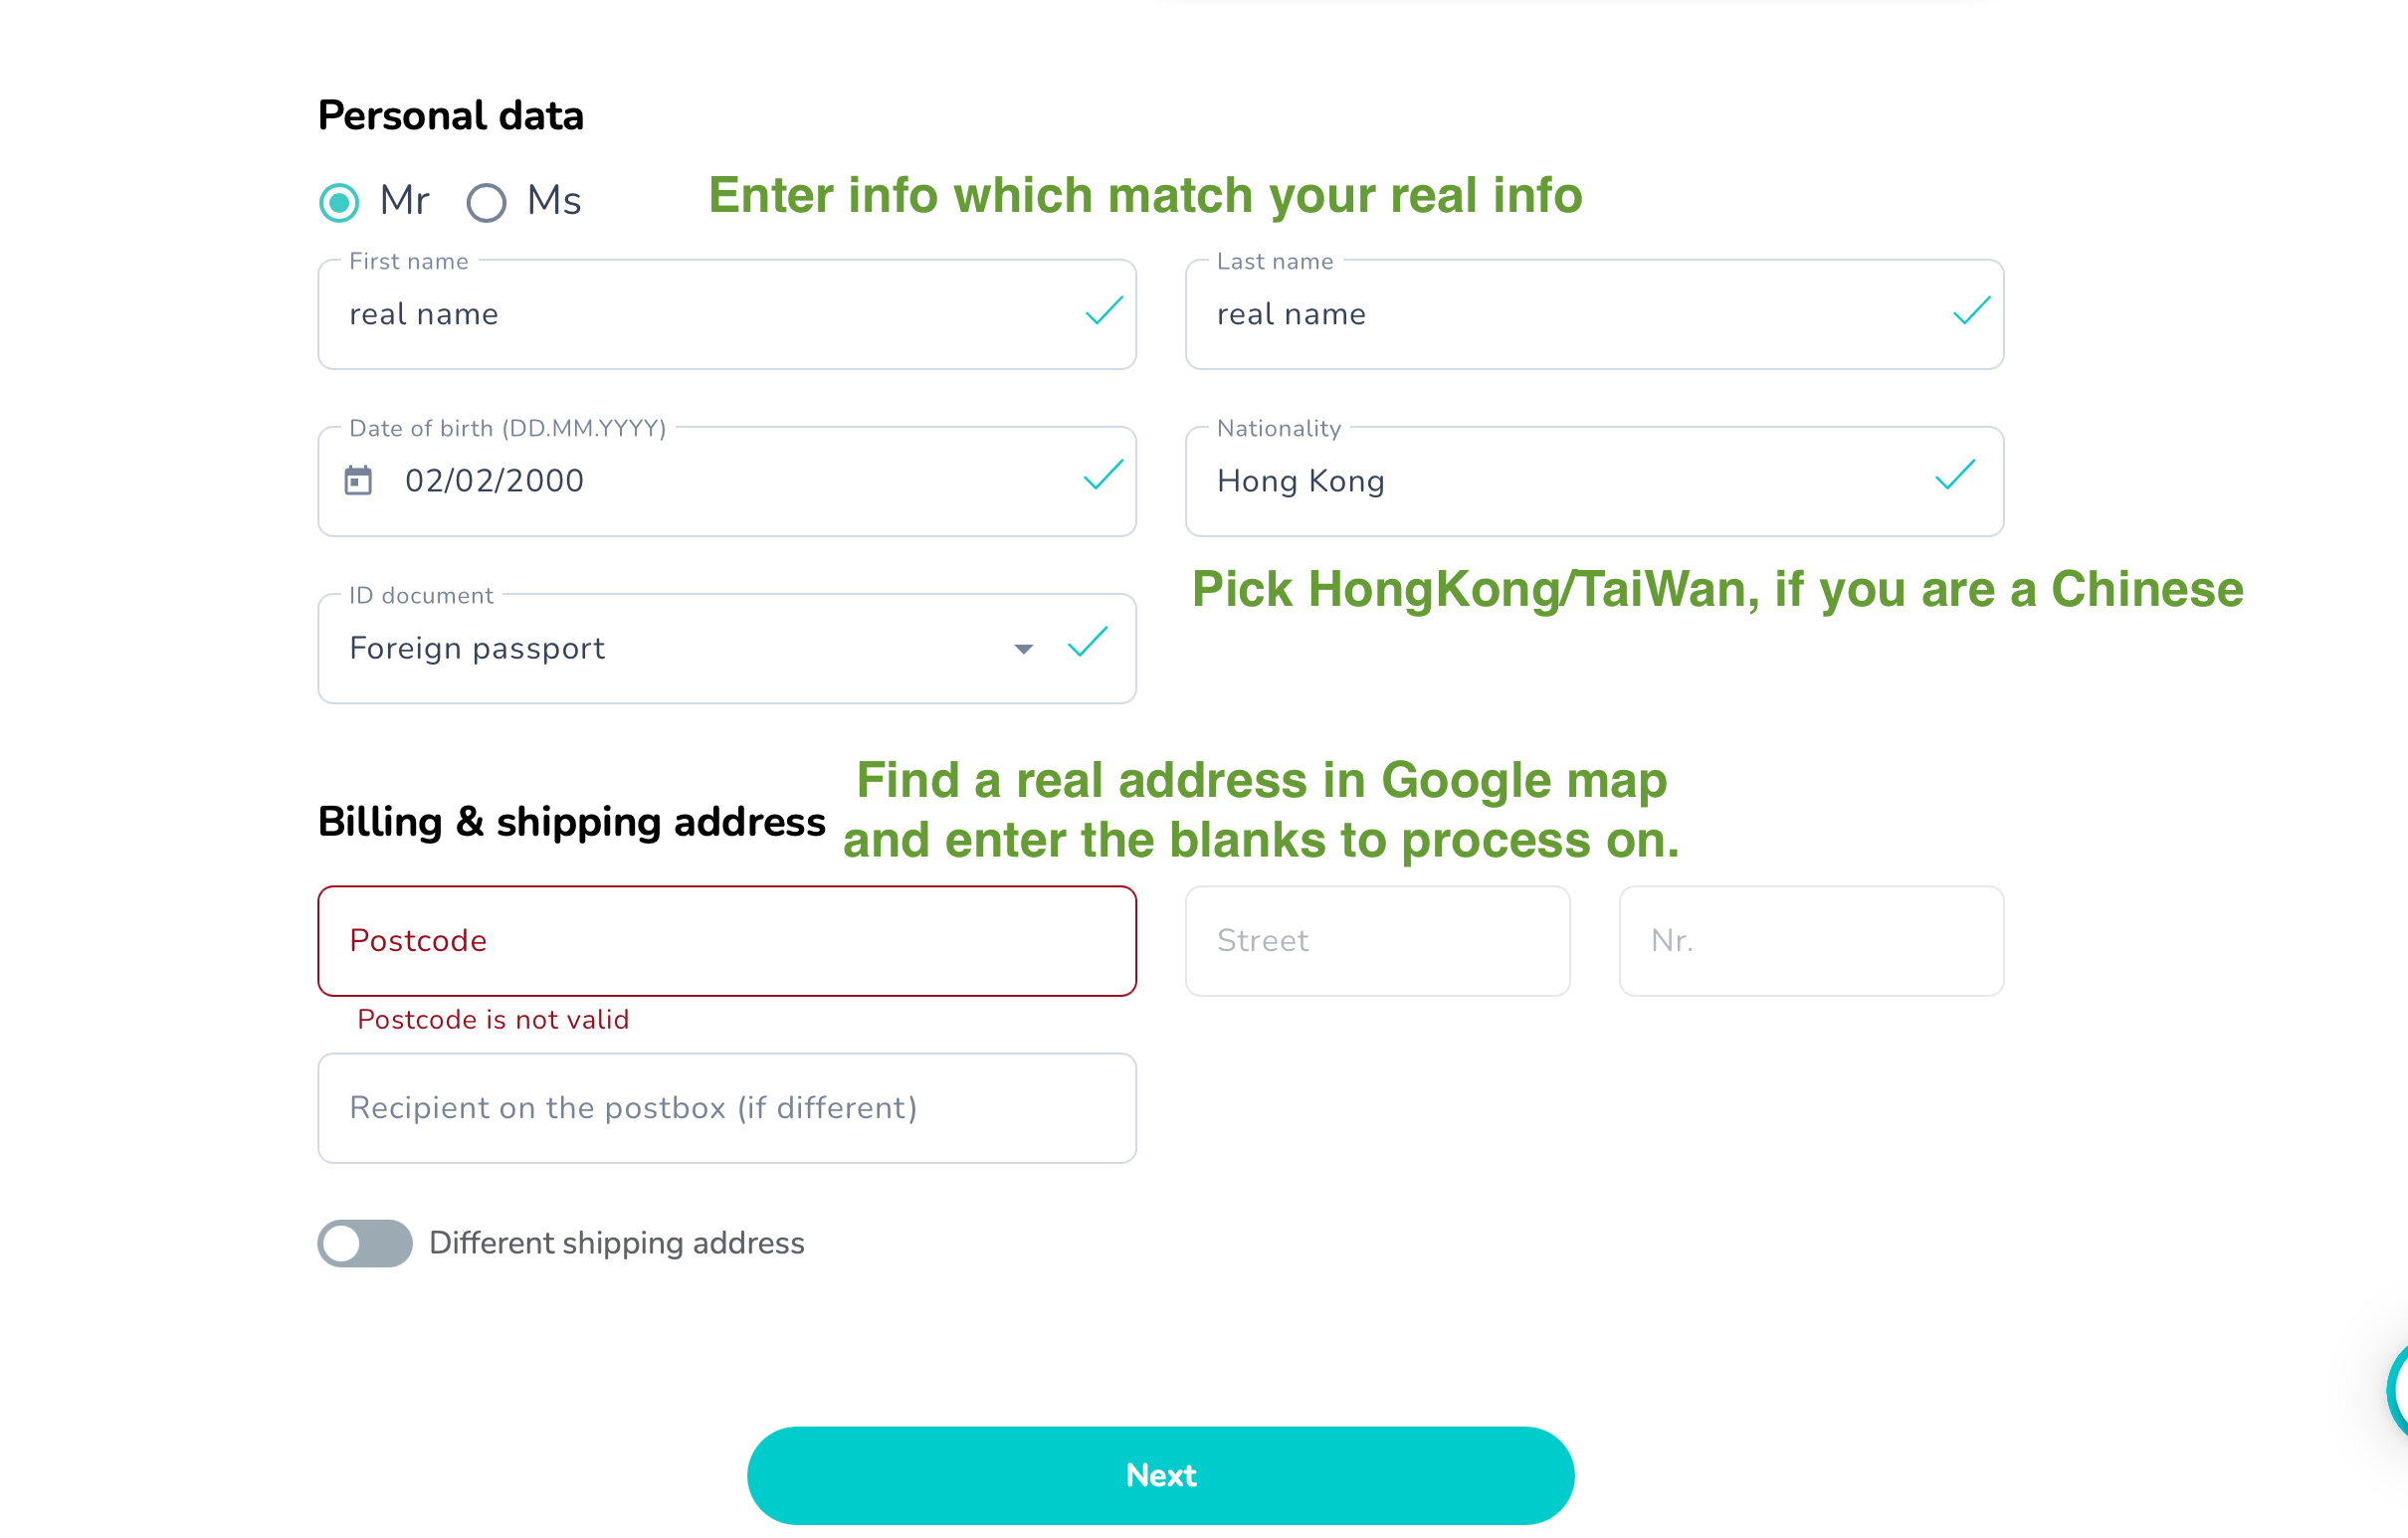Open the chat widget at right edge
Screen dimensions: 2408x1538
[2398, 1390]
